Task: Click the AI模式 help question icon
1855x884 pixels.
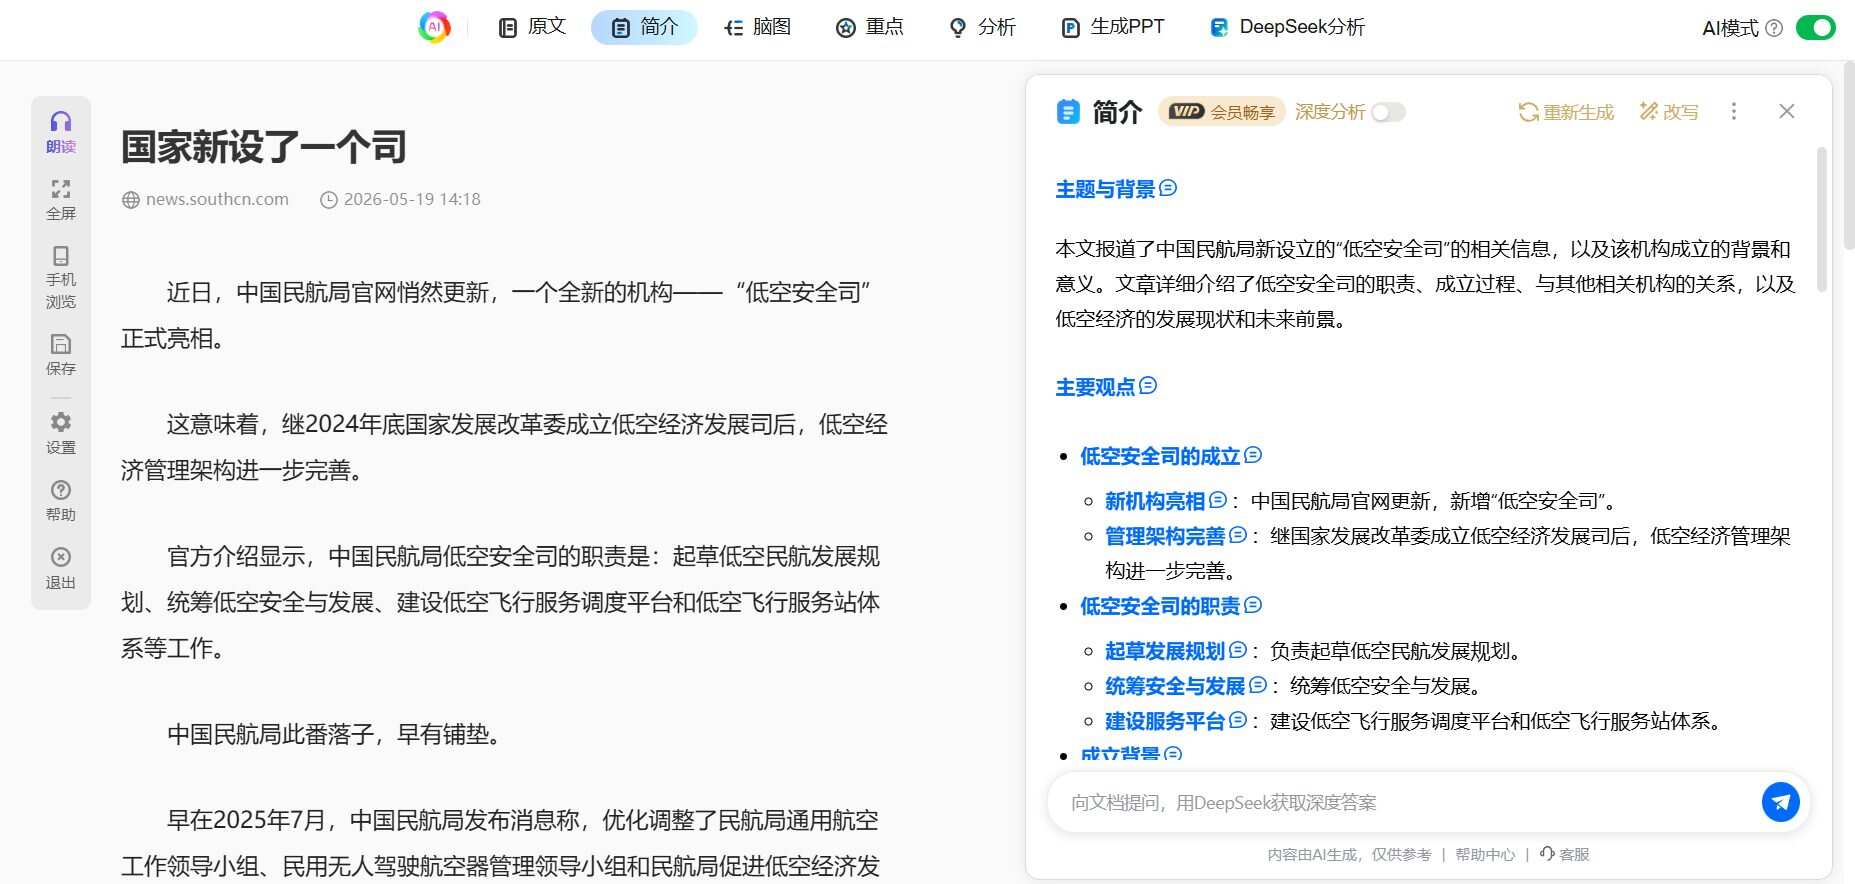Action: [x=1774, y=28]
